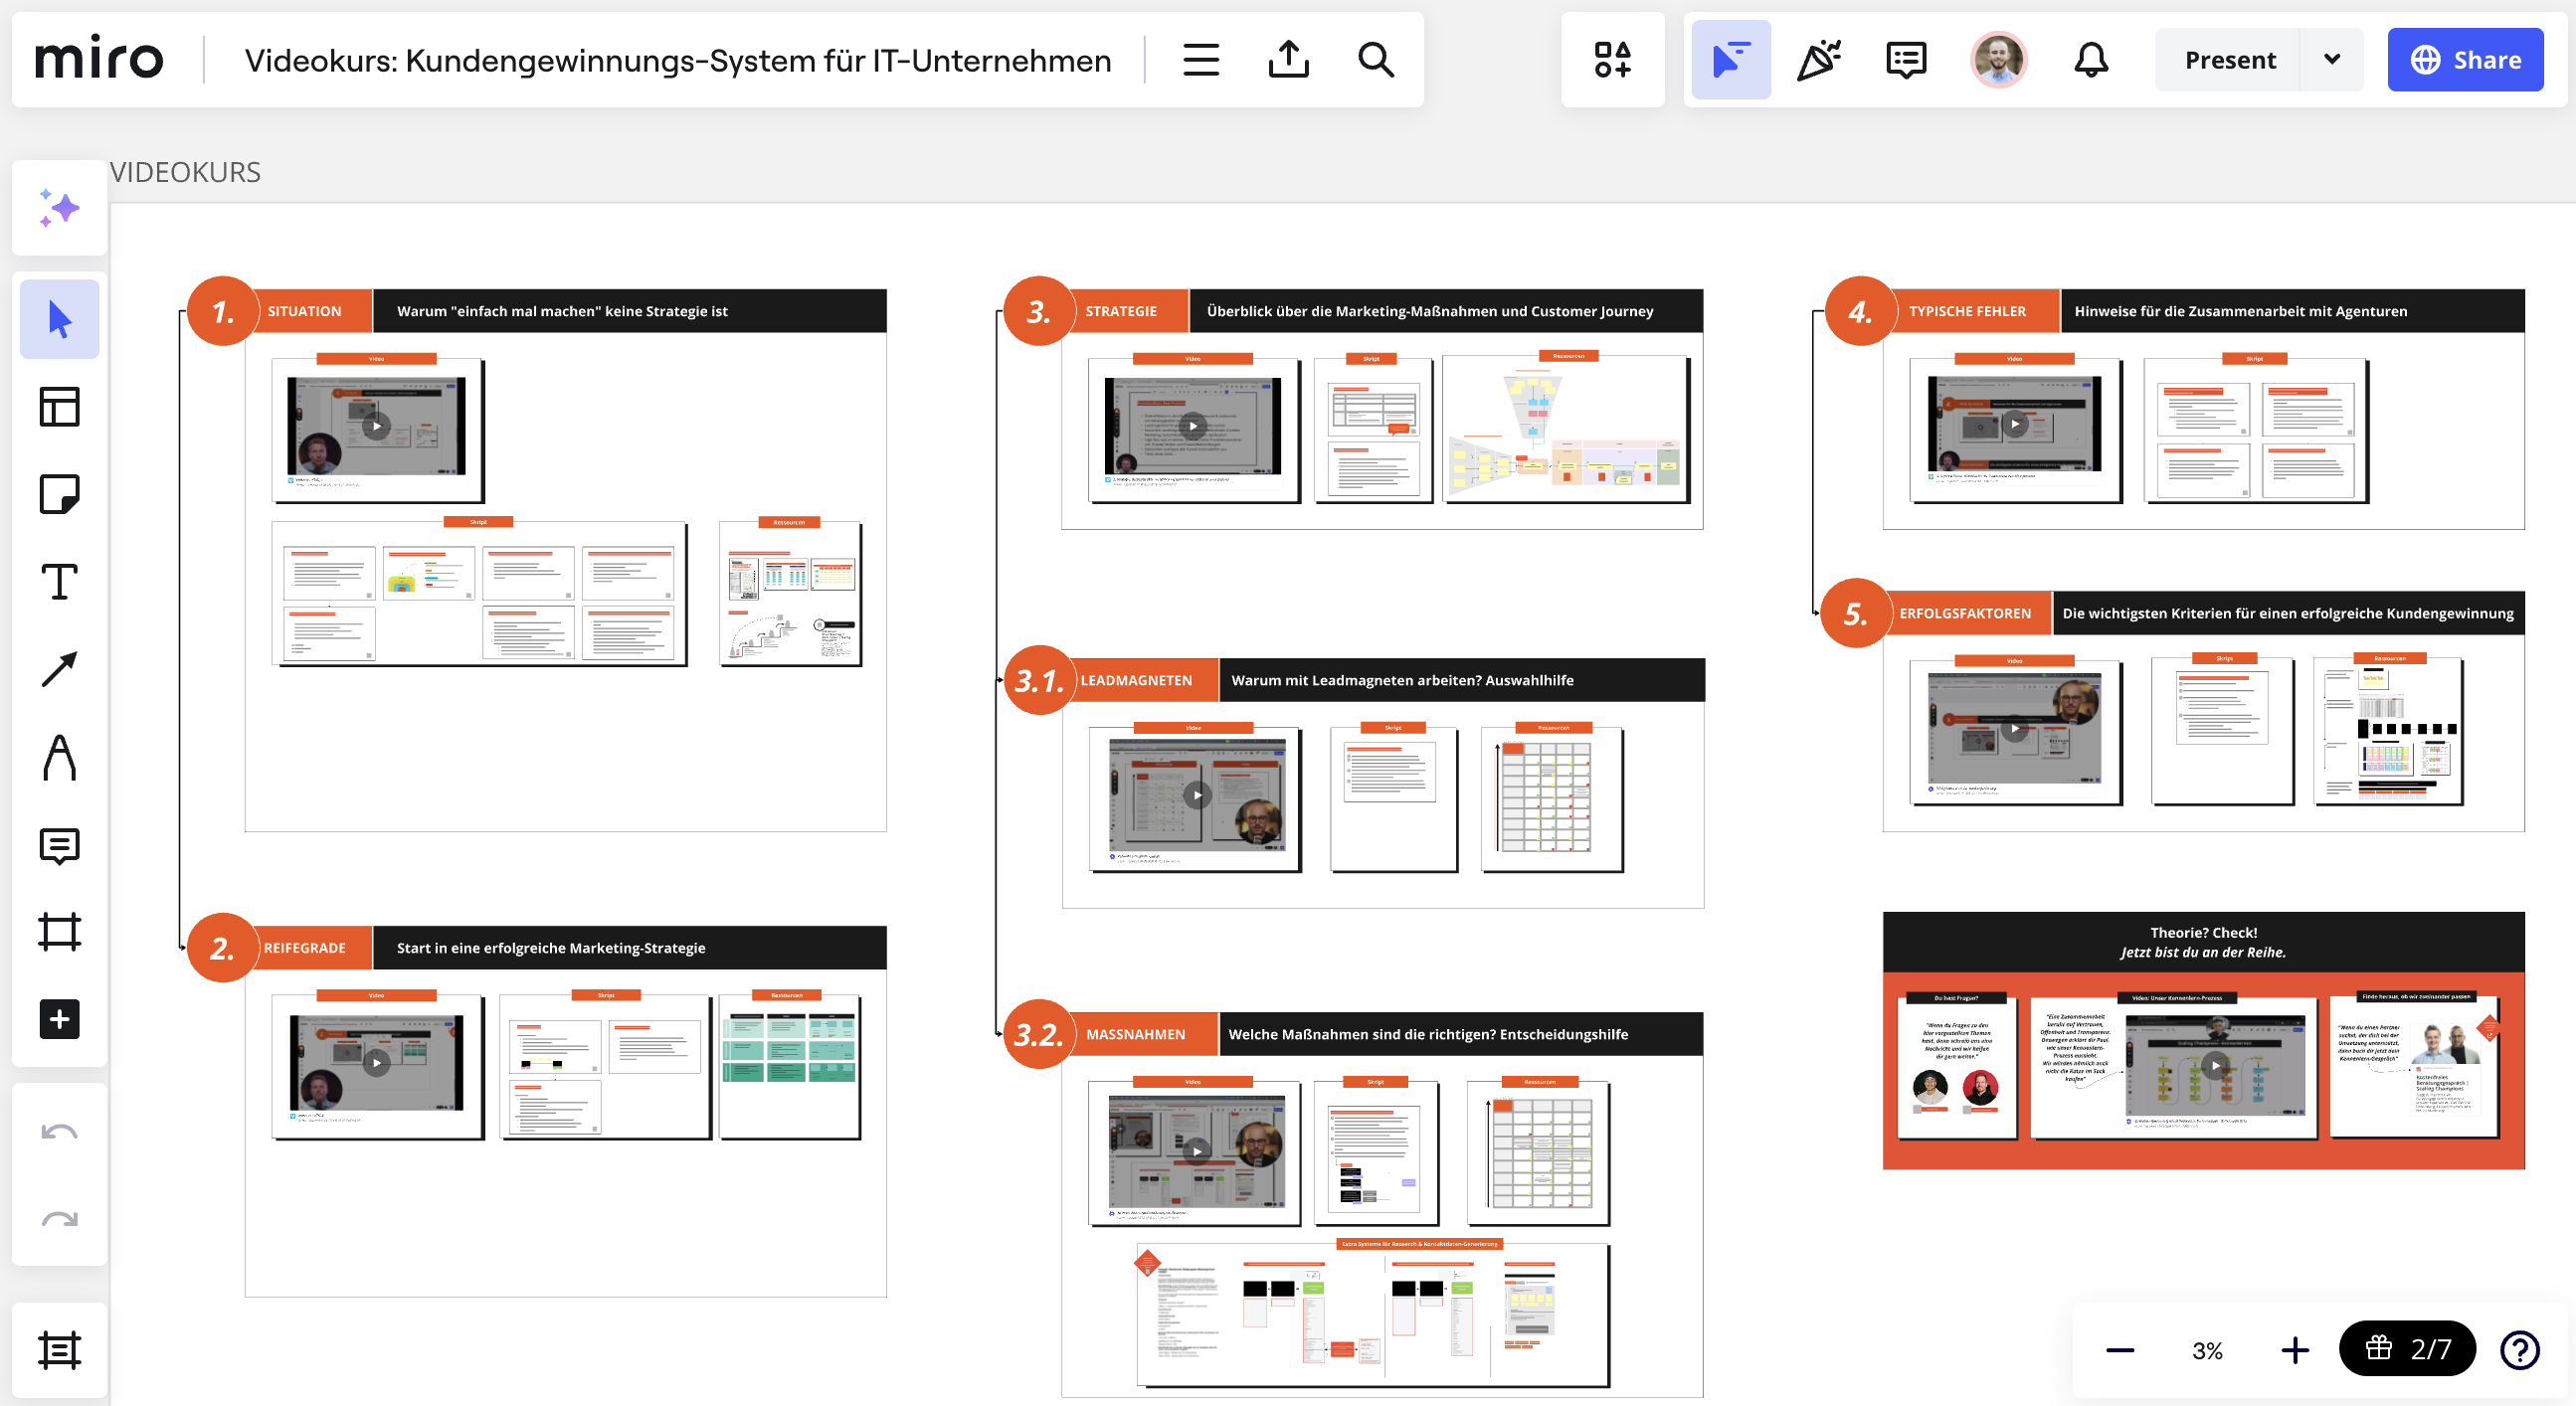Open the plus more apps button
The height and width of the screenshot is (1406, 2576).
[x=59, y=1019]
